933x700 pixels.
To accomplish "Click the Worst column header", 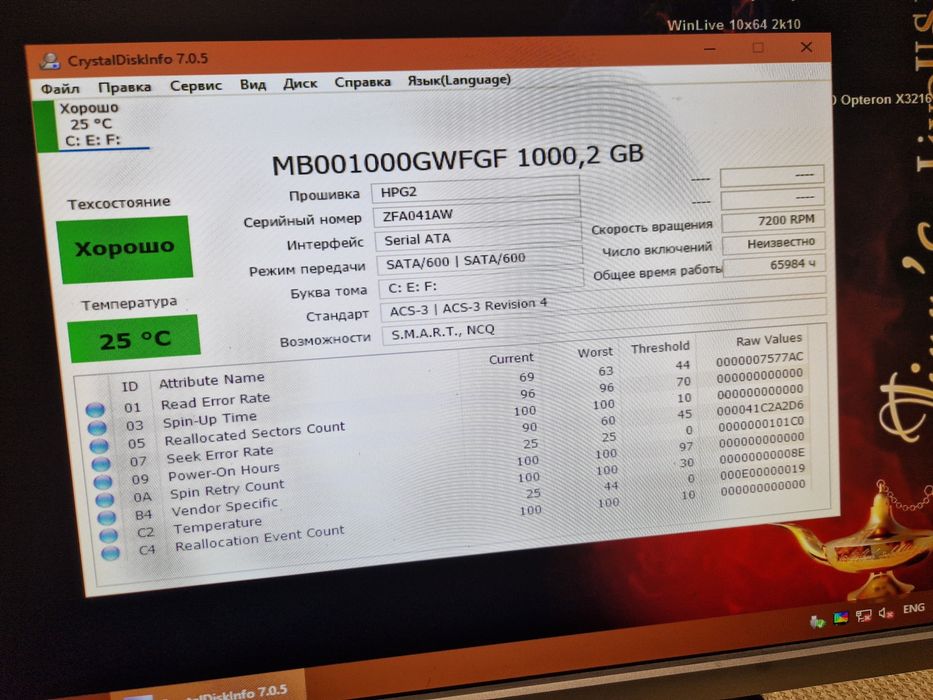I will (x=595, y=352).
